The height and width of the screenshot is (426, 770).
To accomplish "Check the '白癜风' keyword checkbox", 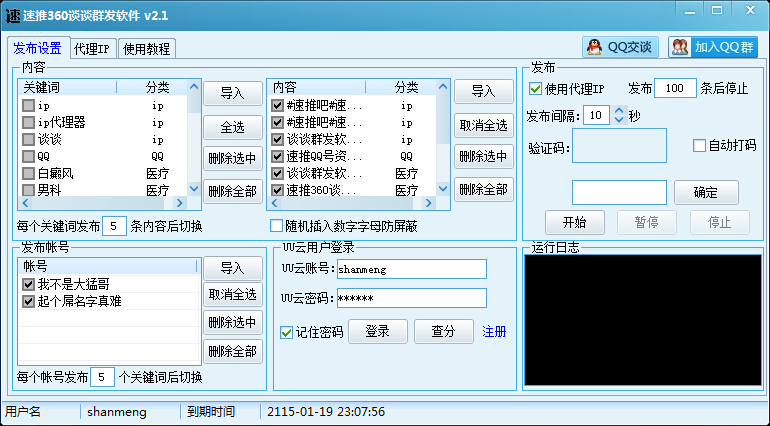I will (28, 173).
